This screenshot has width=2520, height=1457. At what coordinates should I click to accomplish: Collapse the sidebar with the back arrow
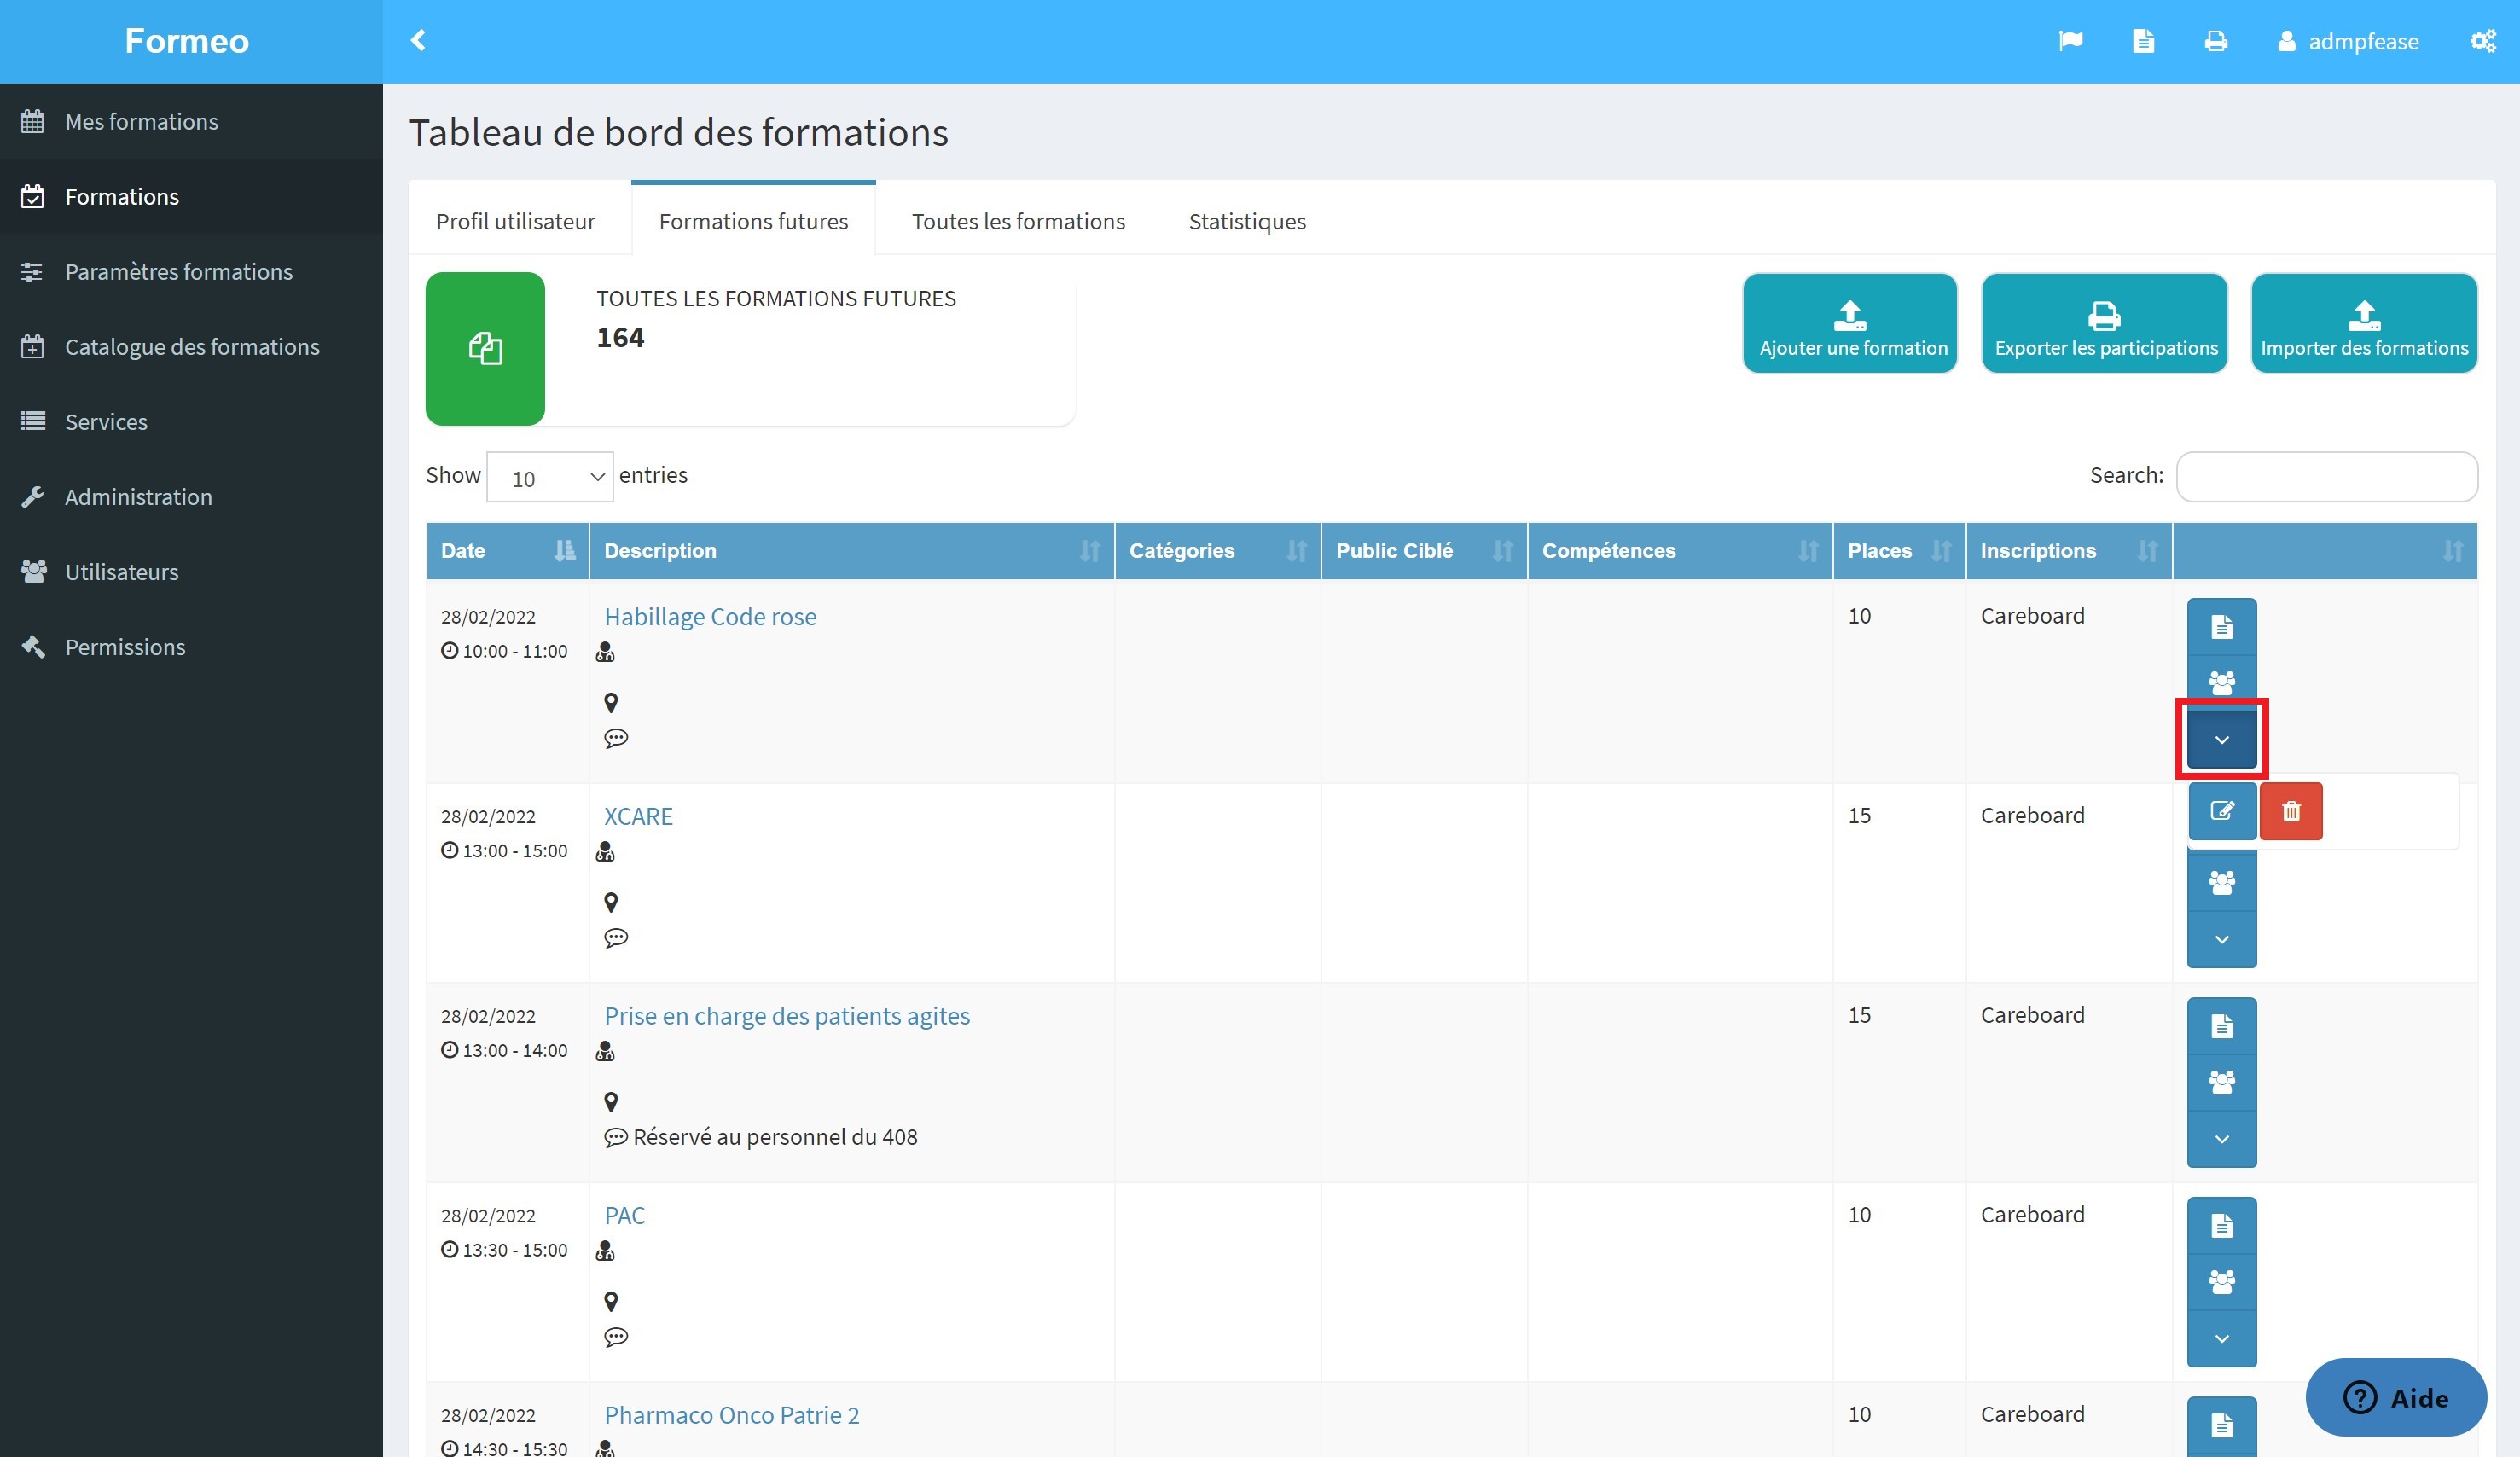point(418,40)
